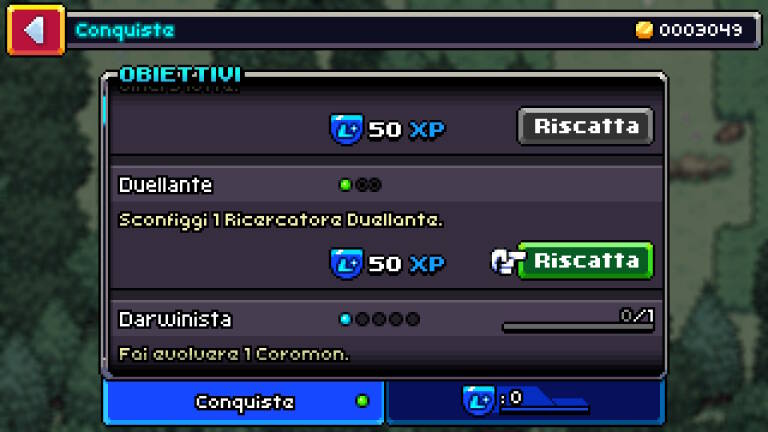Click the Conquiste header title

[x=125, y=30]
